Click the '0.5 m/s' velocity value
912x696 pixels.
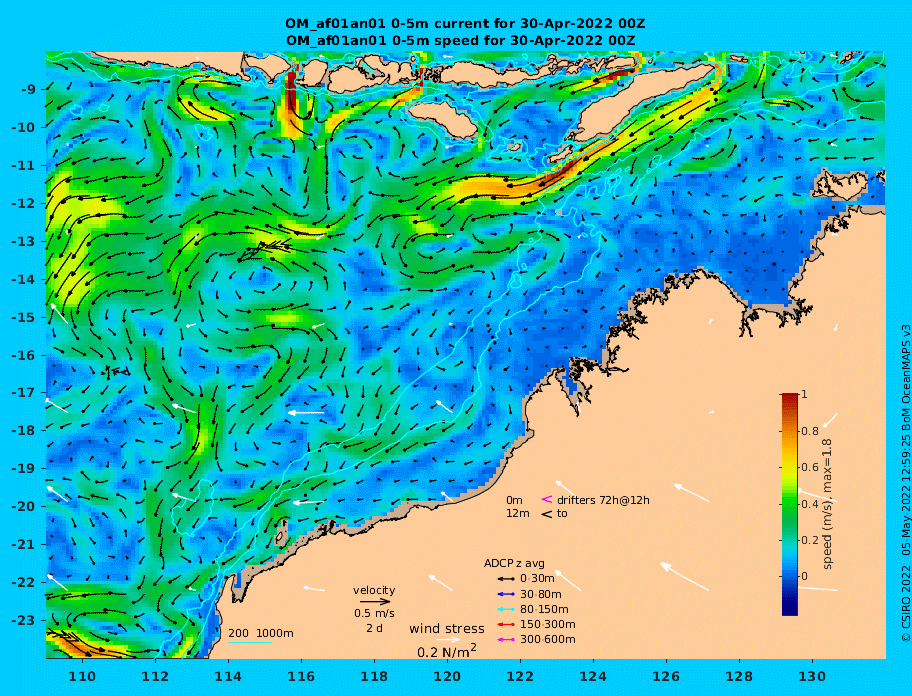click(x=374, y=613)
